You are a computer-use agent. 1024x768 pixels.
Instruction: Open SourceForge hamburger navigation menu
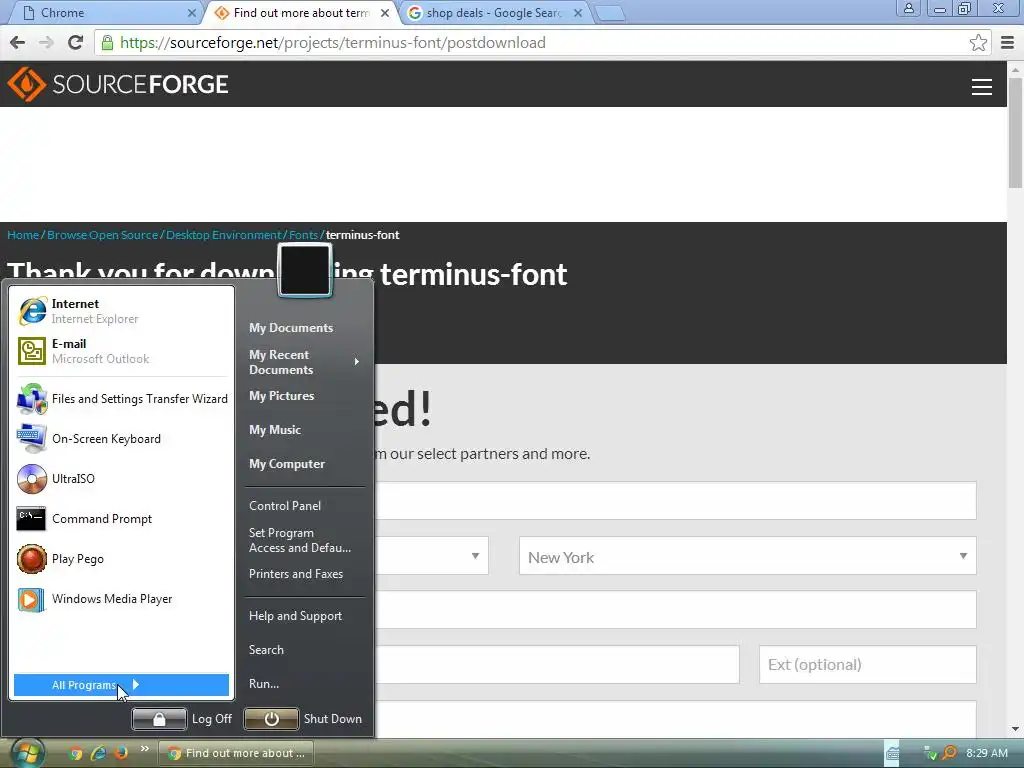[982, 87]
